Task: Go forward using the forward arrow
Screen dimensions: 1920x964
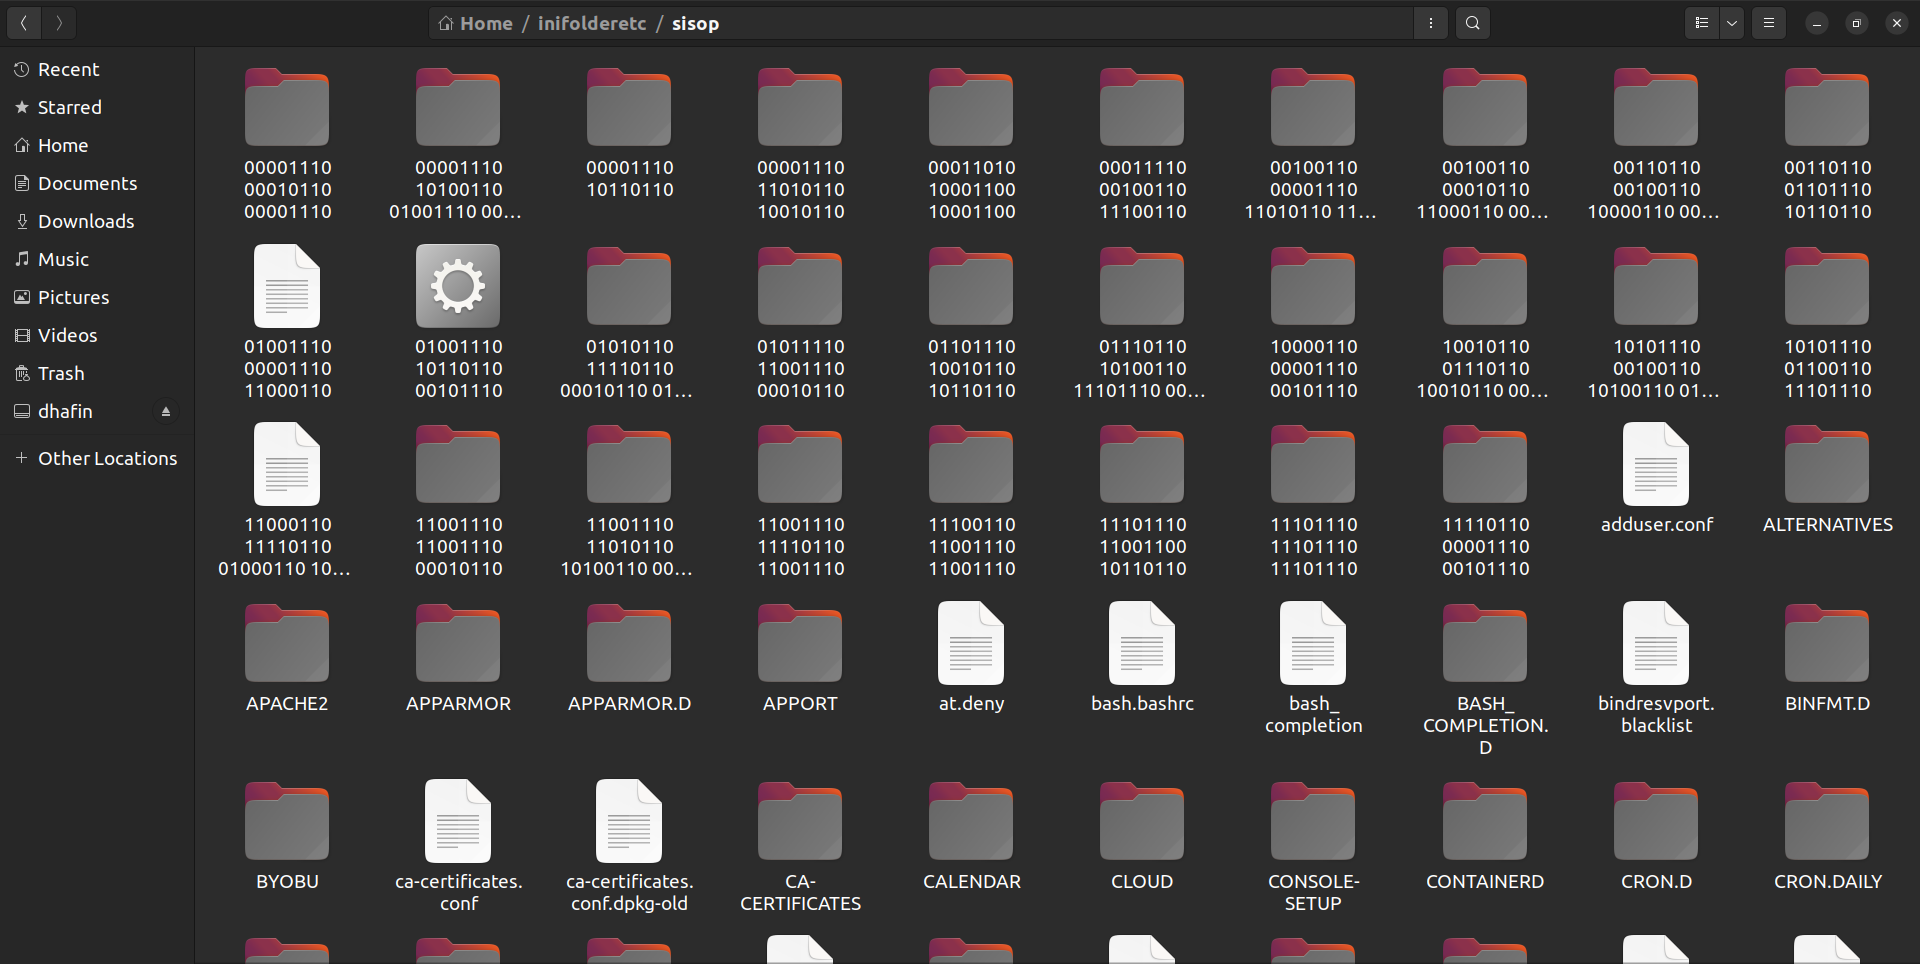Action: (x=59, y=23)
